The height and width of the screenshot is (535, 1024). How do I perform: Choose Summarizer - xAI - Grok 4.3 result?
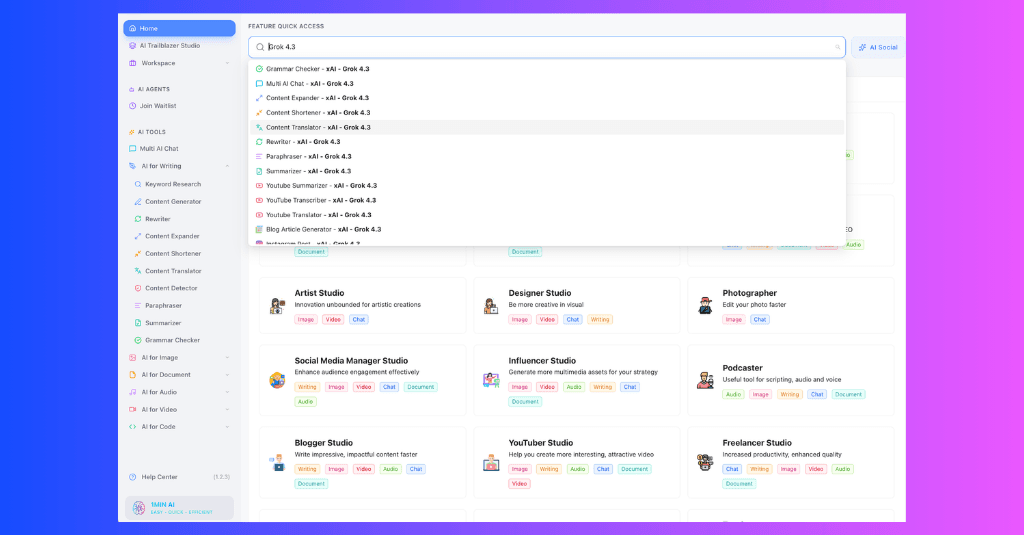547,171
